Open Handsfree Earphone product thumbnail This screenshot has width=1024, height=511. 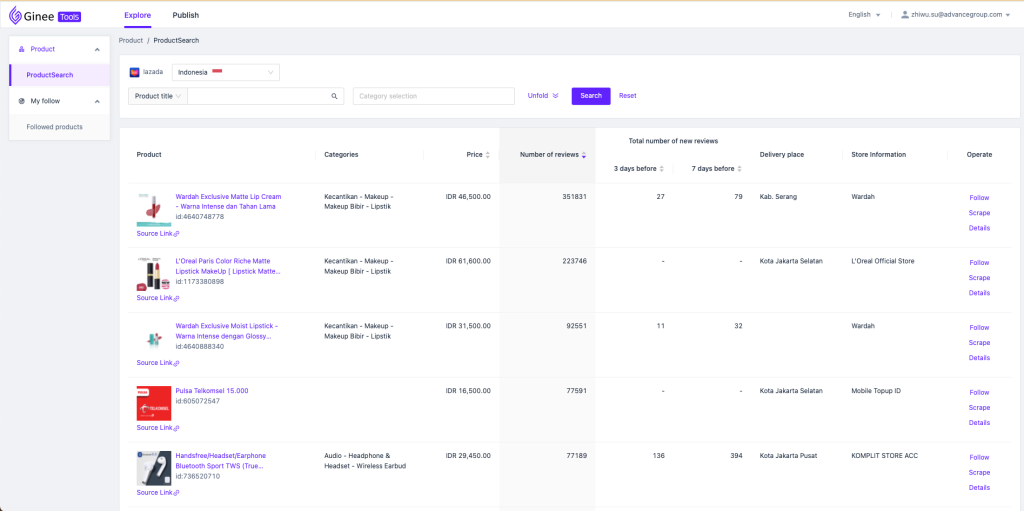point(153,468)
